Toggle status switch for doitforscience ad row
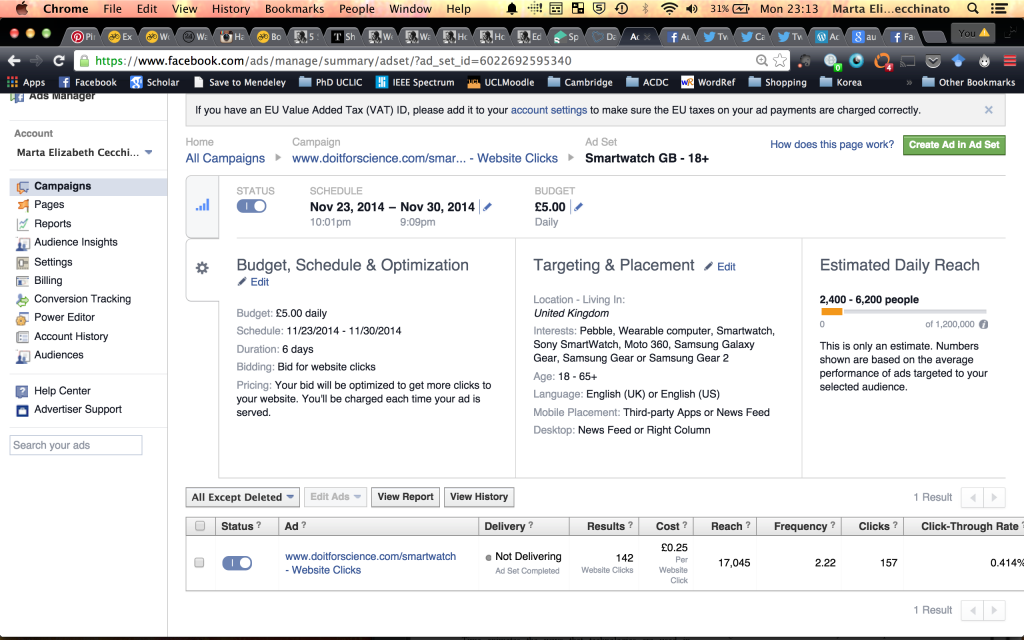The image size is (1024, 640). 237,563
